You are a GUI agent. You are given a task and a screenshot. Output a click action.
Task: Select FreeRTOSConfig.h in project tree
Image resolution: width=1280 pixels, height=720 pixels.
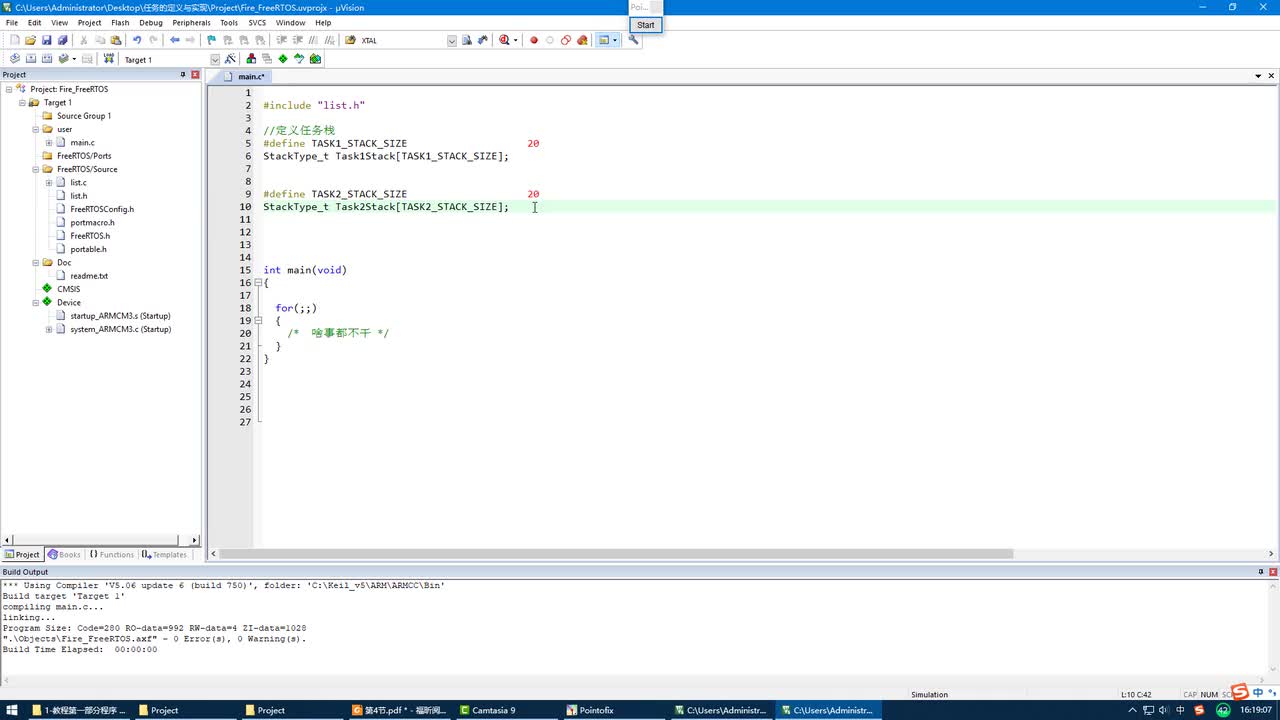click(102, 209)
